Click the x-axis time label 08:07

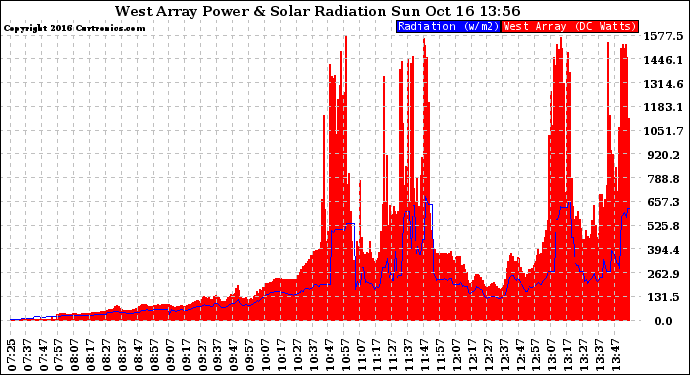[75, 355]
